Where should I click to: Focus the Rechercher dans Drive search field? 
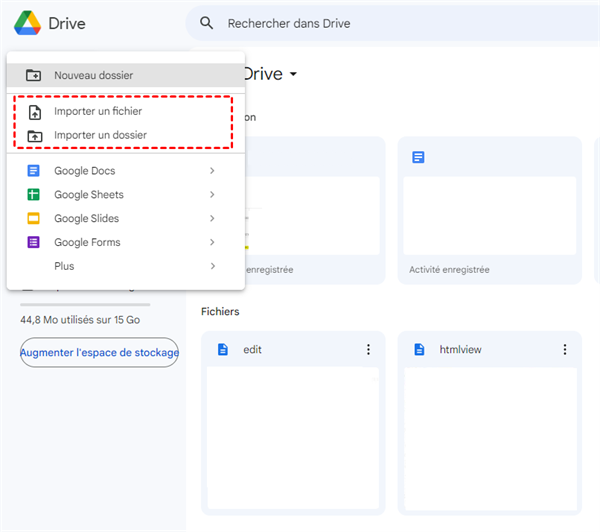pos(400,23)
